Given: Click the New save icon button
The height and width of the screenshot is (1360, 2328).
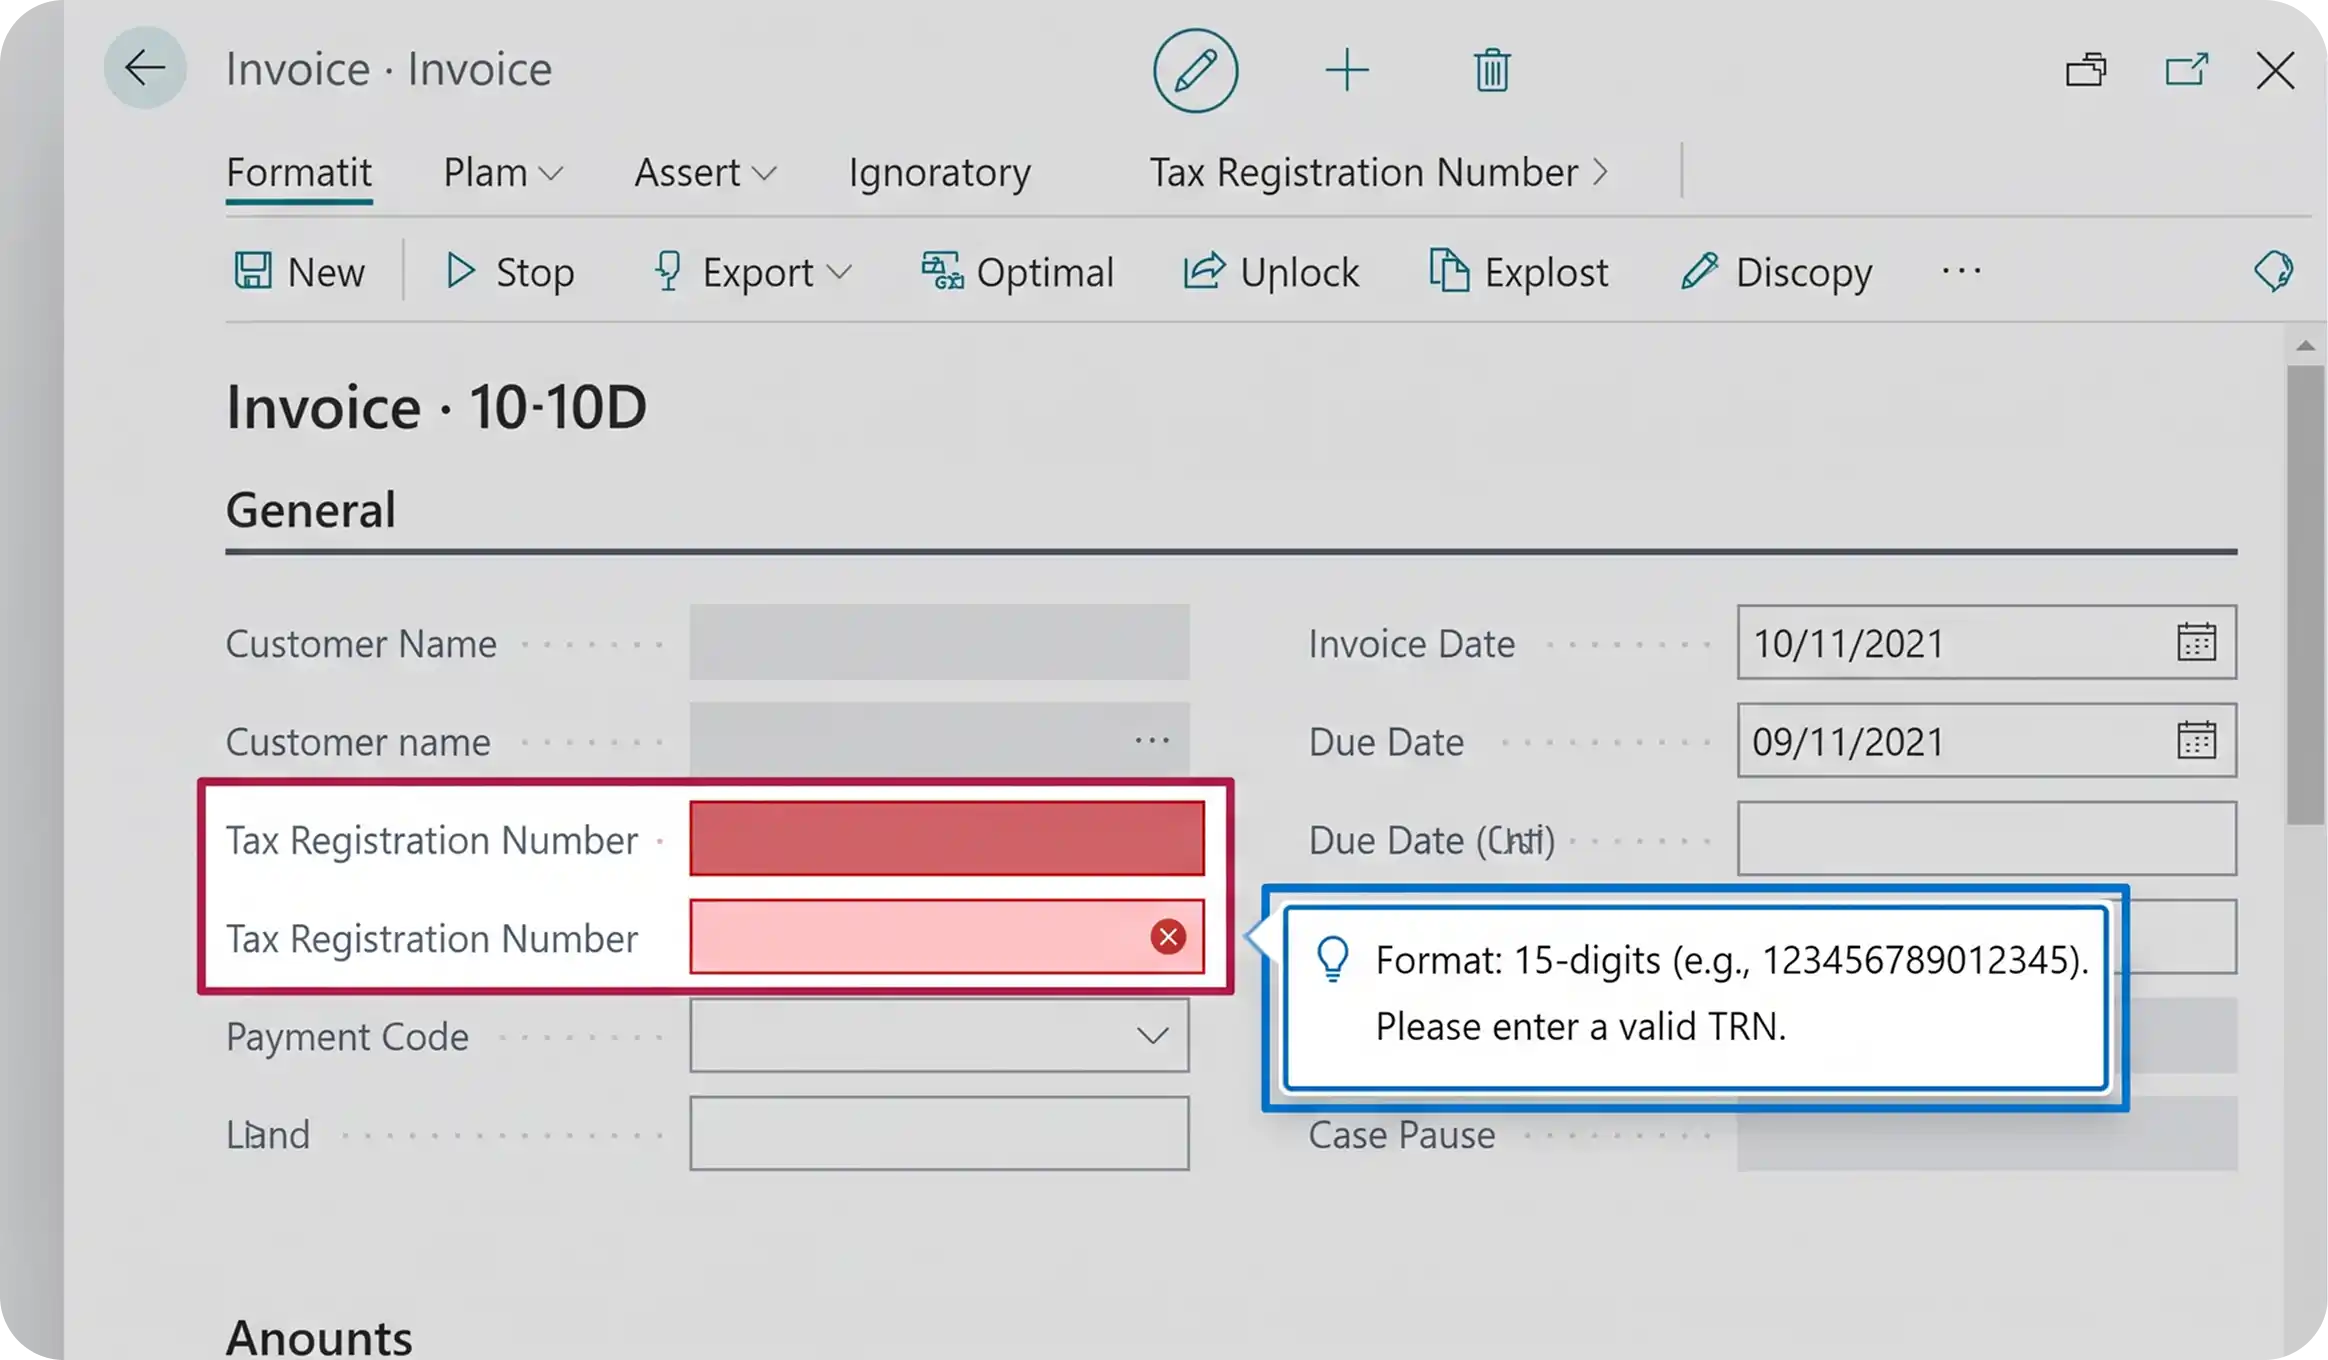Looking at the screenshot, I should [x=299, y=272].
